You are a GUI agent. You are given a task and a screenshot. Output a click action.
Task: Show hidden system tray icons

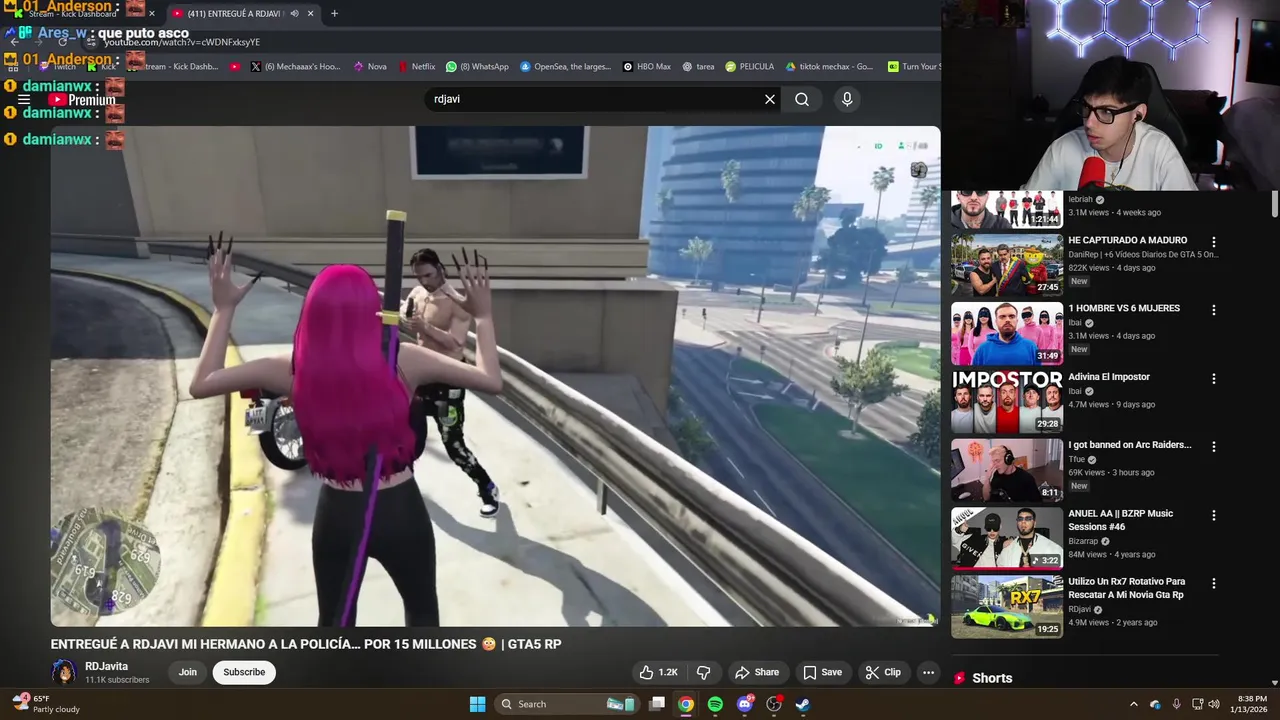[x=1133, y=704]
